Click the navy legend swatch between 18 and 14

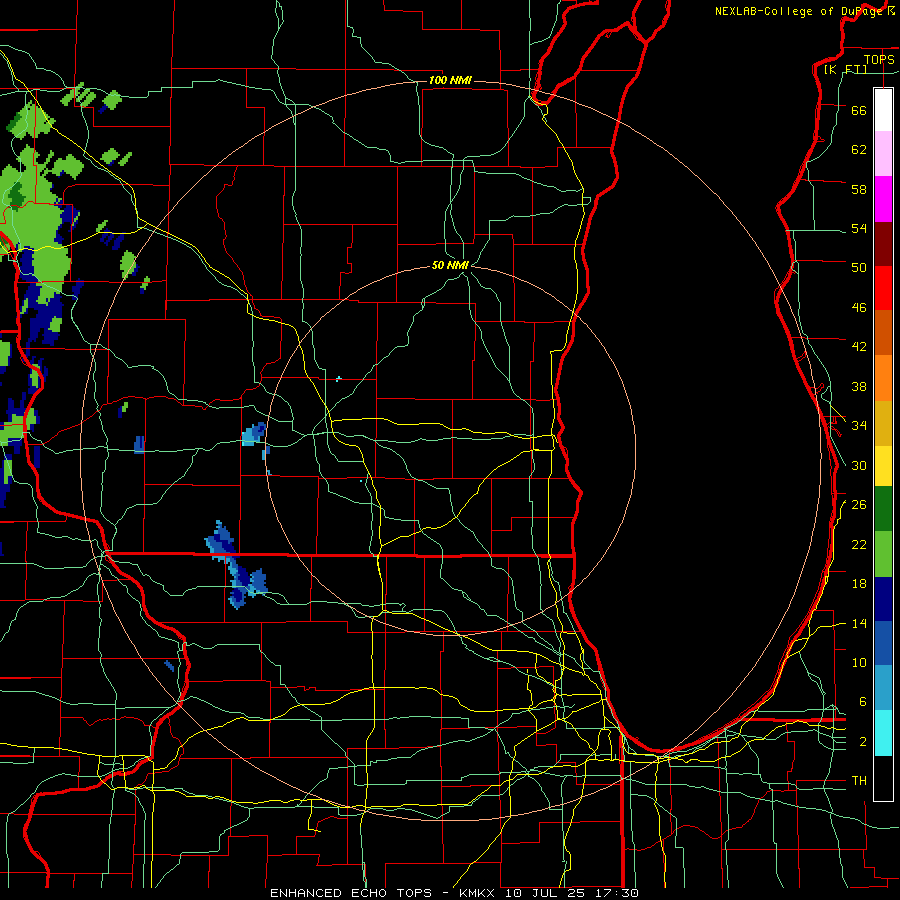point(883,599)
